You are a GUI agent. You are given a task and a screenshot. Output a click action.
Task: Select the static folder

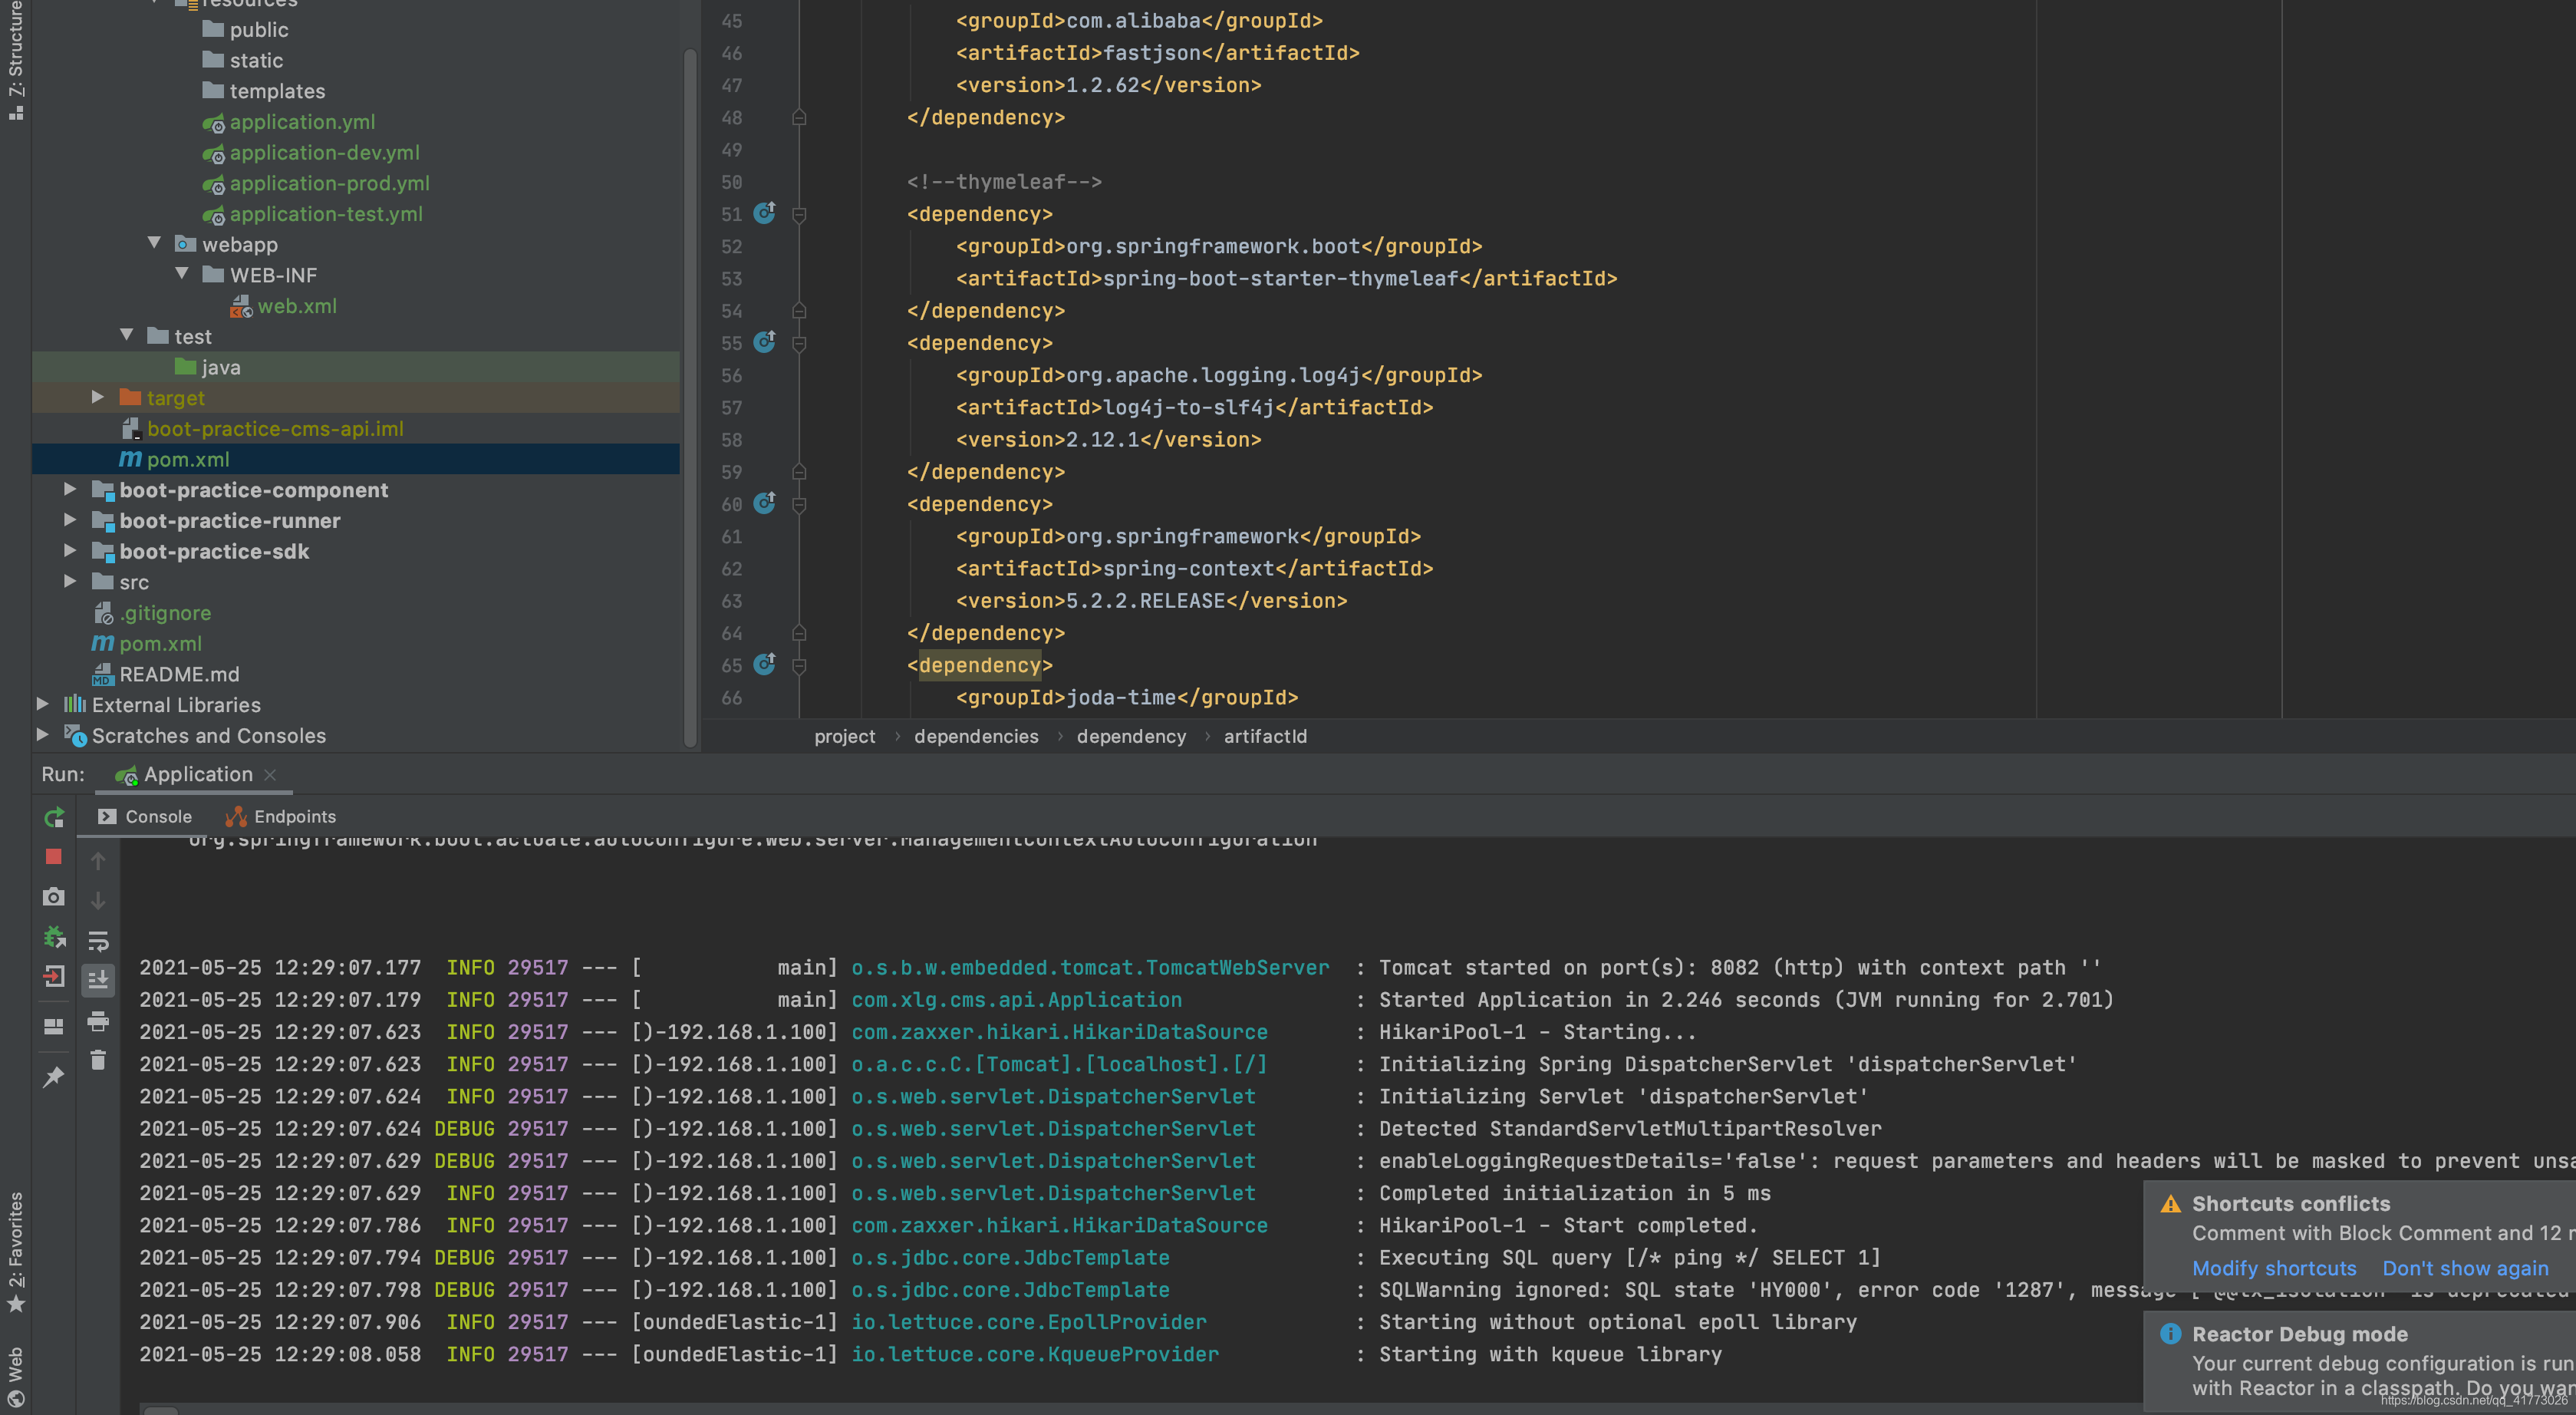pos(256,60)
